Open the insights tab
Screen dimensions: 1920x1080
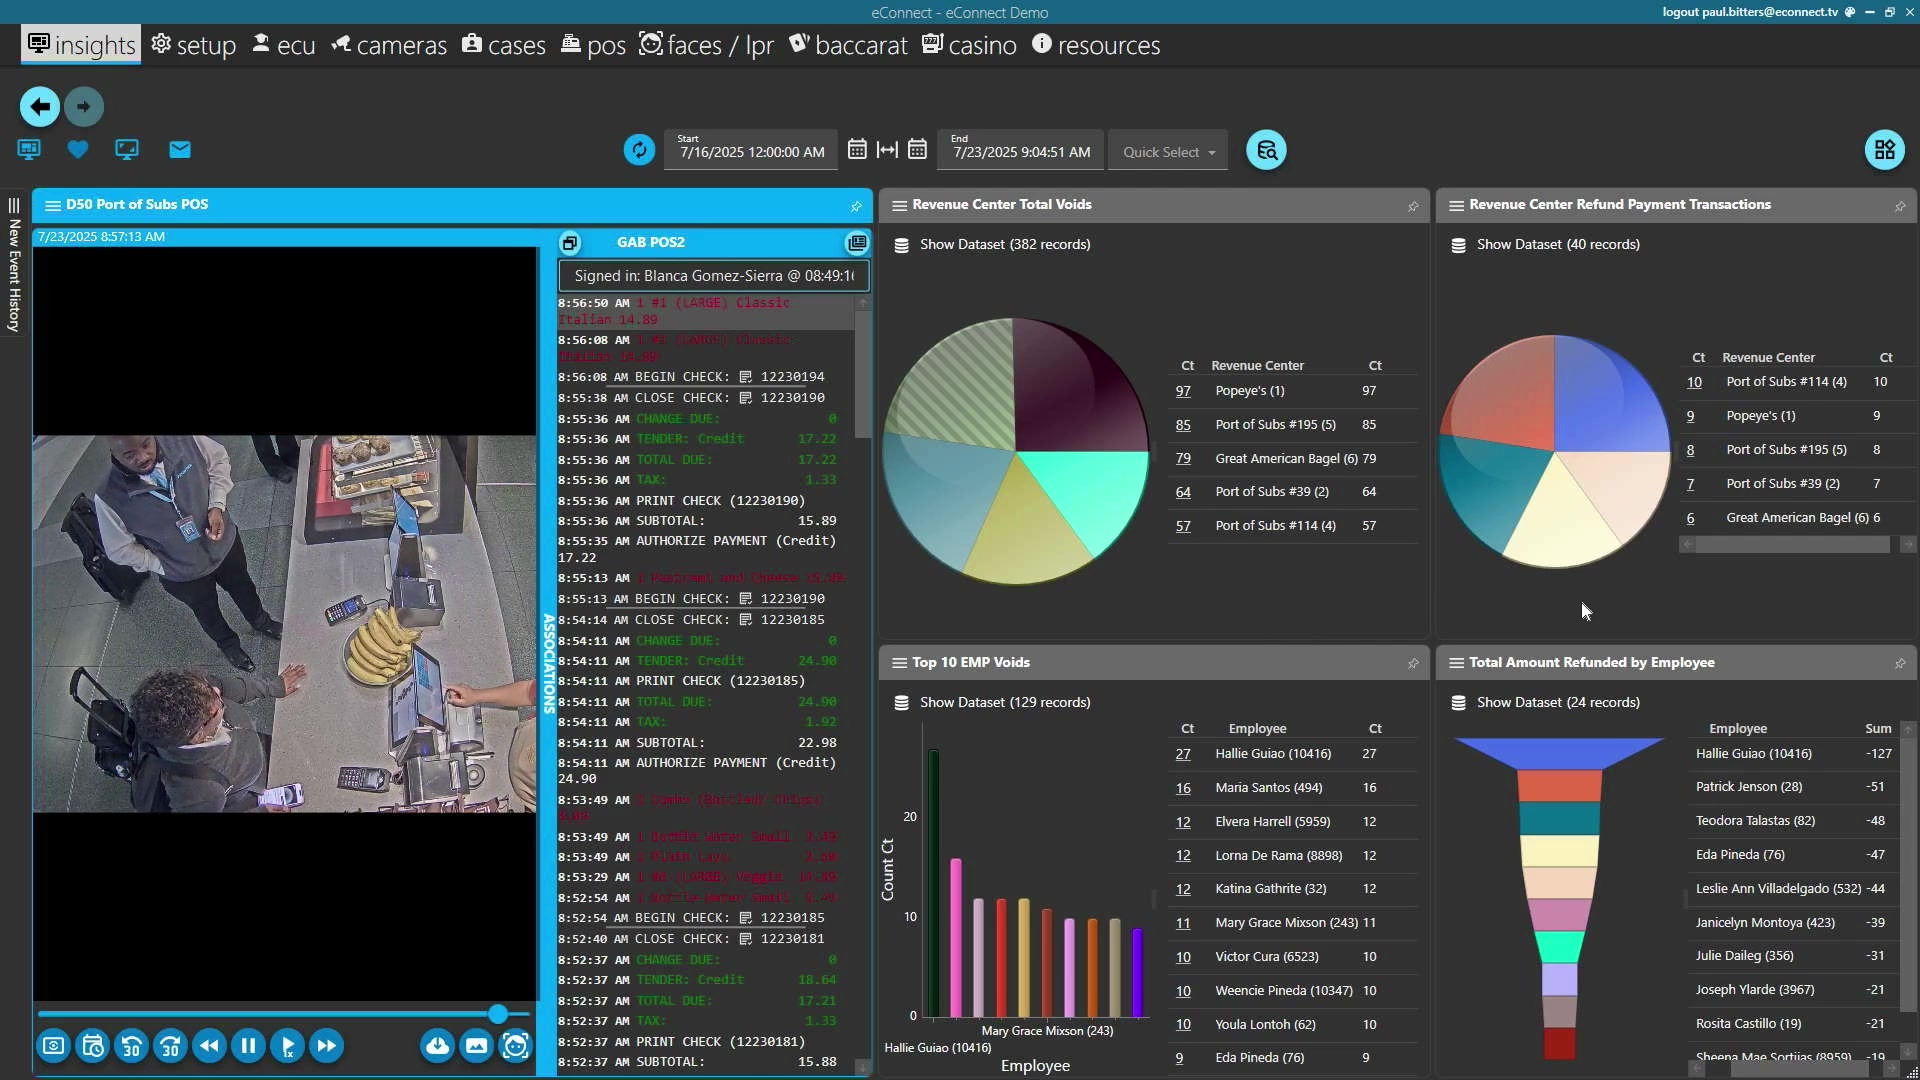(x=81, y=45)
